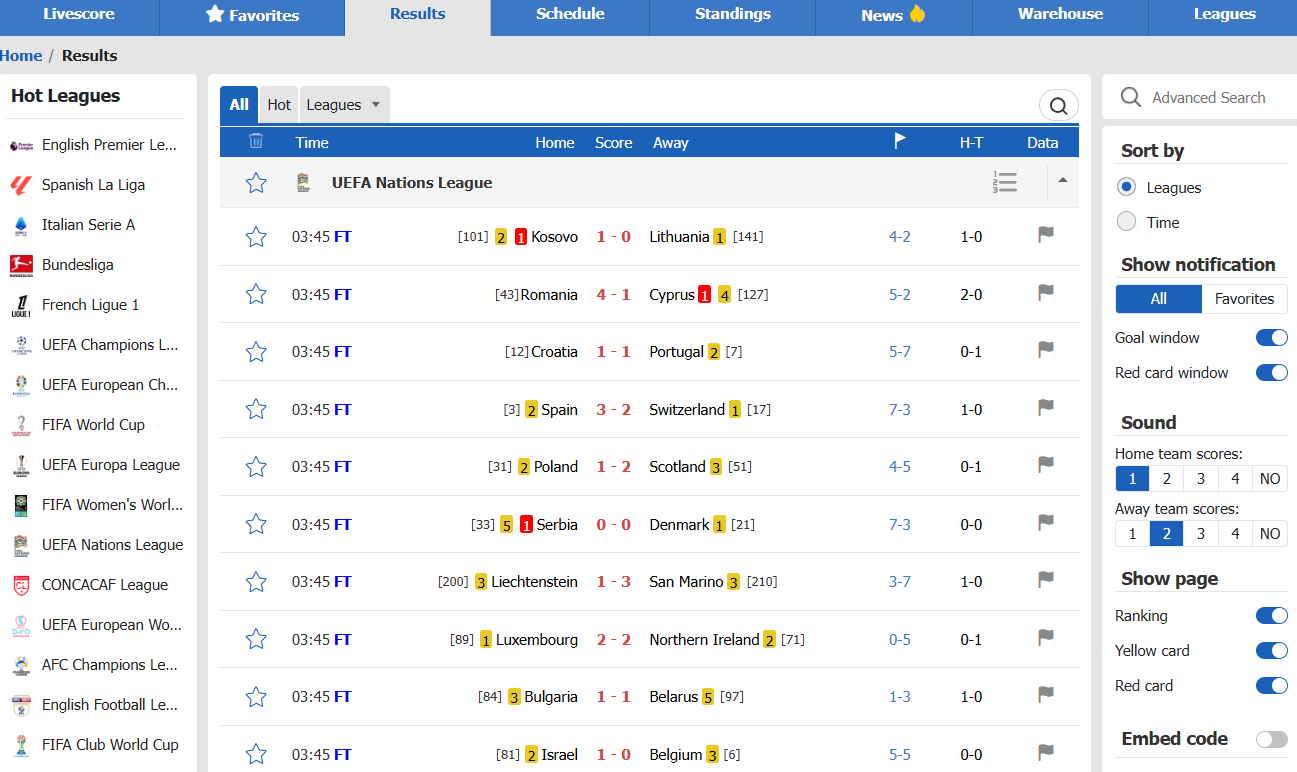This screenshot has height=772, width=1297.
Task: Star the Spain vs Switzerland match
Action: [256, 409]
